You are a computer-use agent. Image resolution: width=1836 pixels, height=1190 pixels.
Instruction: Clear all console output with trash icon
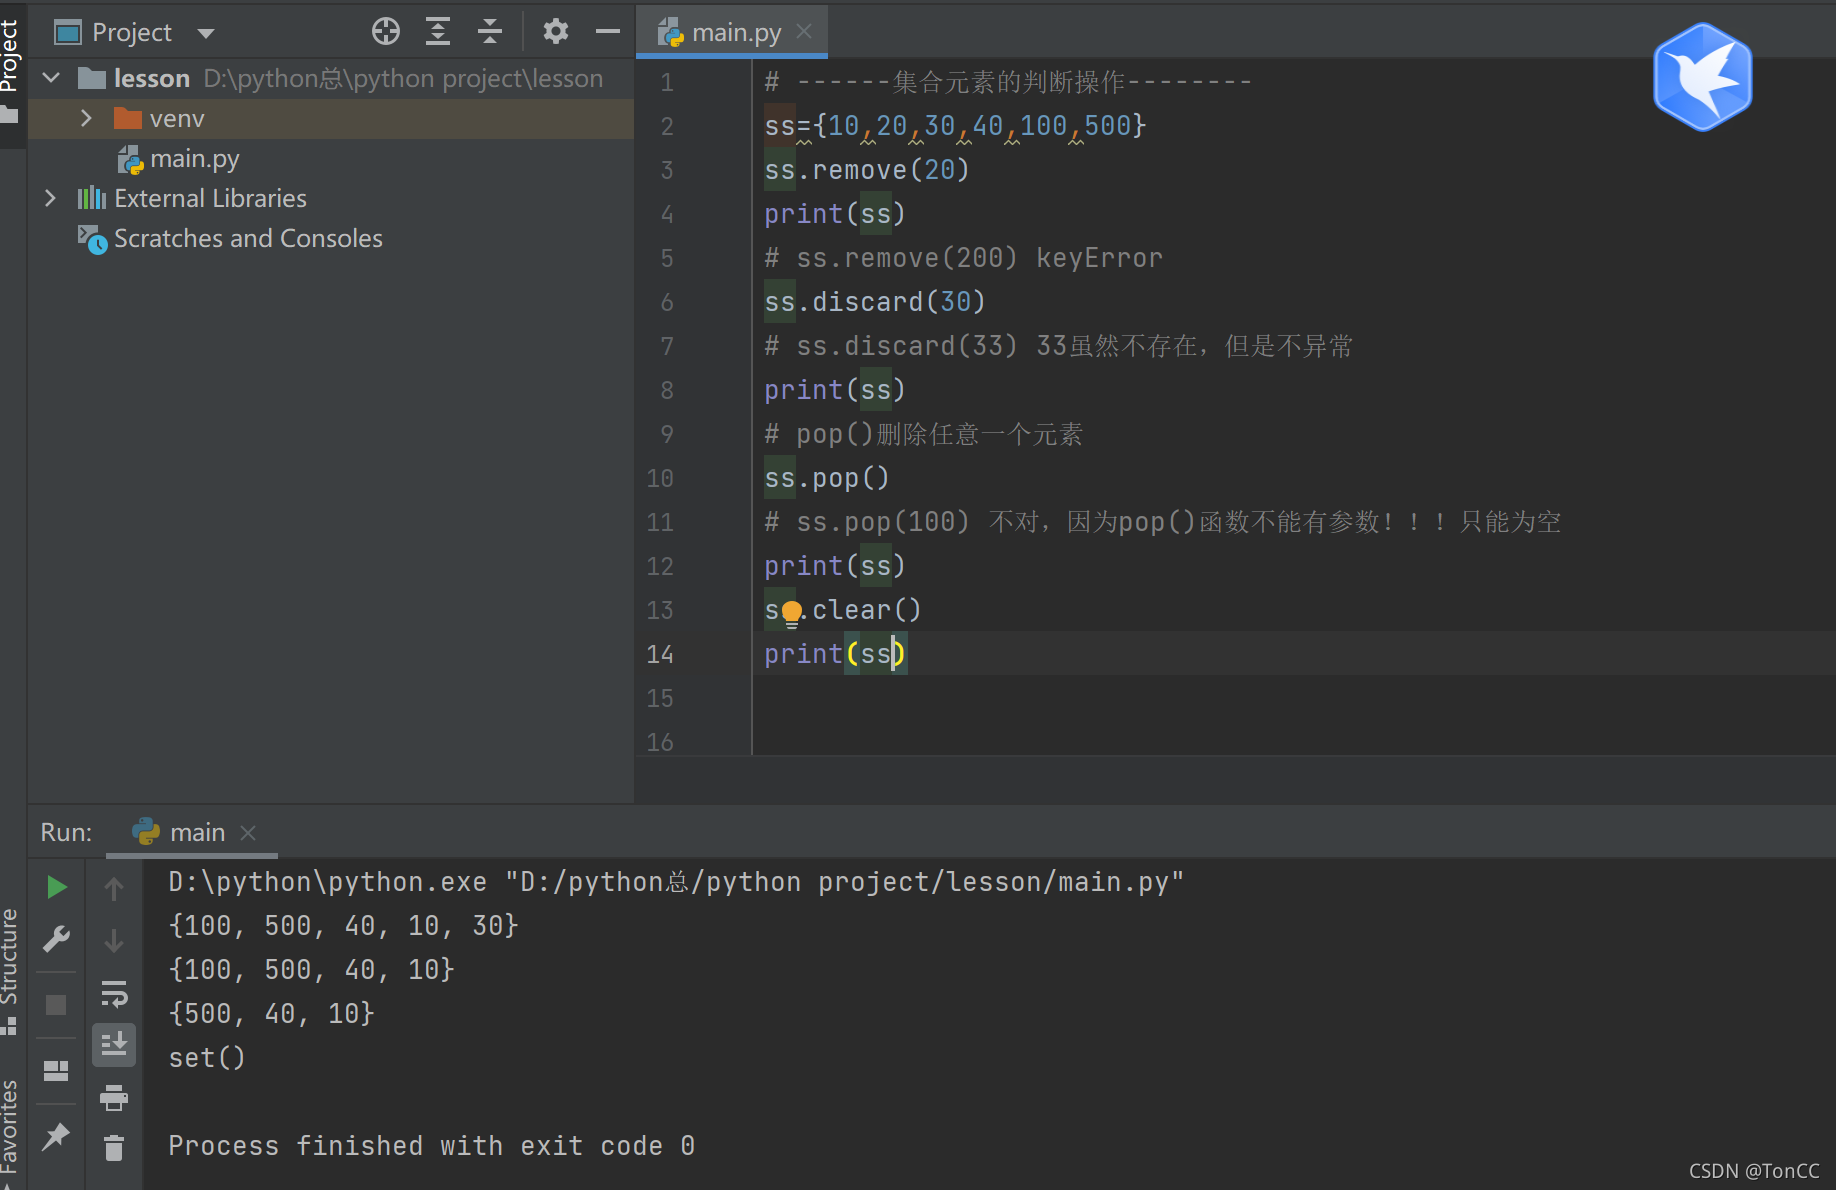(114, 1148)
